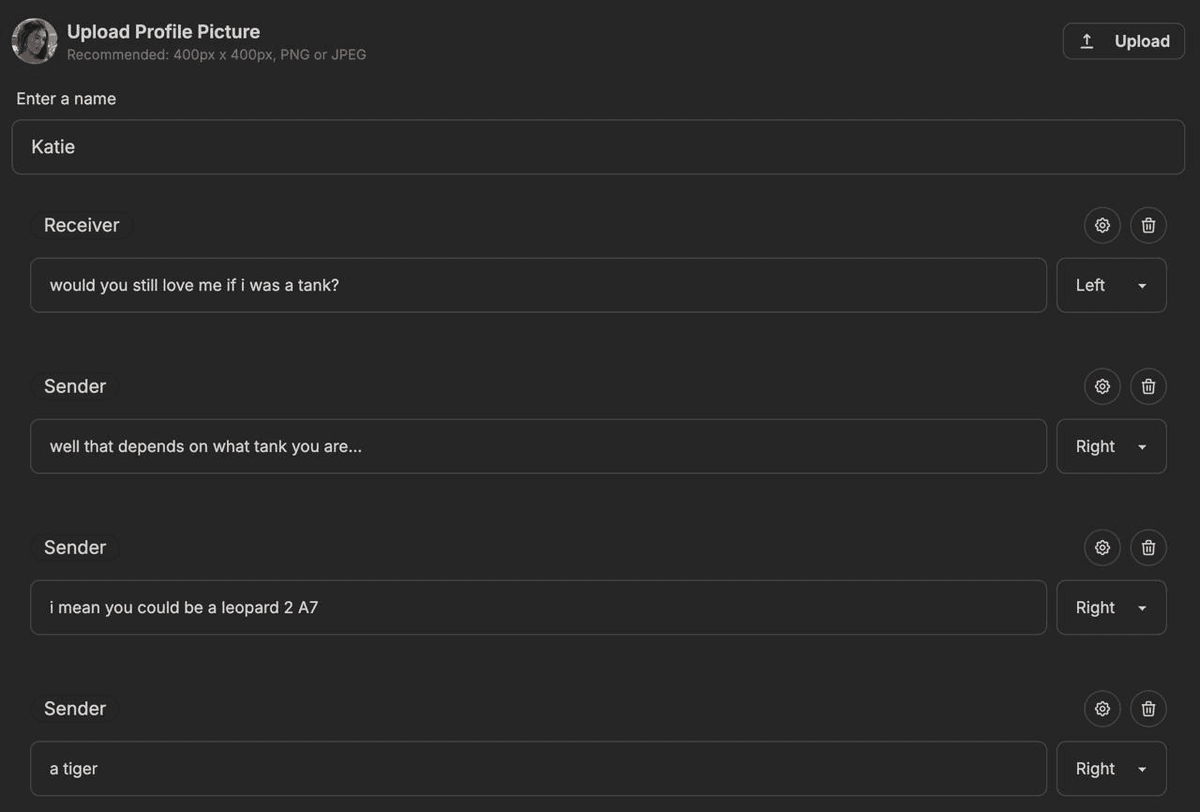This screenshot has height=812, width=1200.
Task: Expand alignment dropdown for leopard 2 A7 message
Action: [1111, 607]
